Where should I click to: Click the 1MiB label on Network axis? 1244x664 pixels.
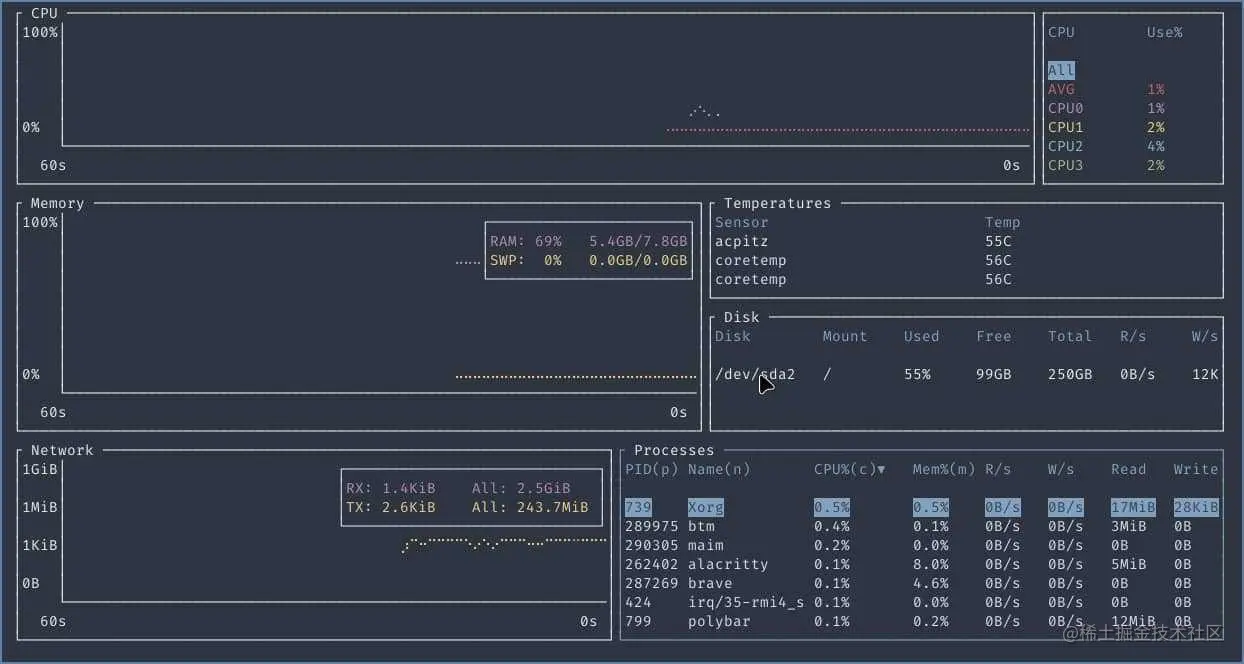(x=40, y=507)
